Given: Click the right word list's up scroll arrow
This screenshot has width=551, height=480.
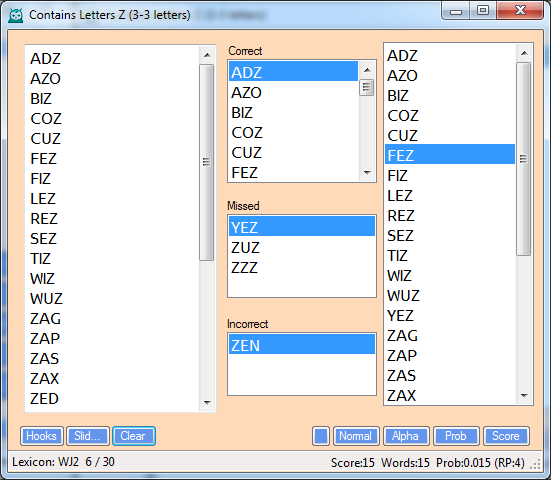Looking at the screenshot, I should coord(524,53).
